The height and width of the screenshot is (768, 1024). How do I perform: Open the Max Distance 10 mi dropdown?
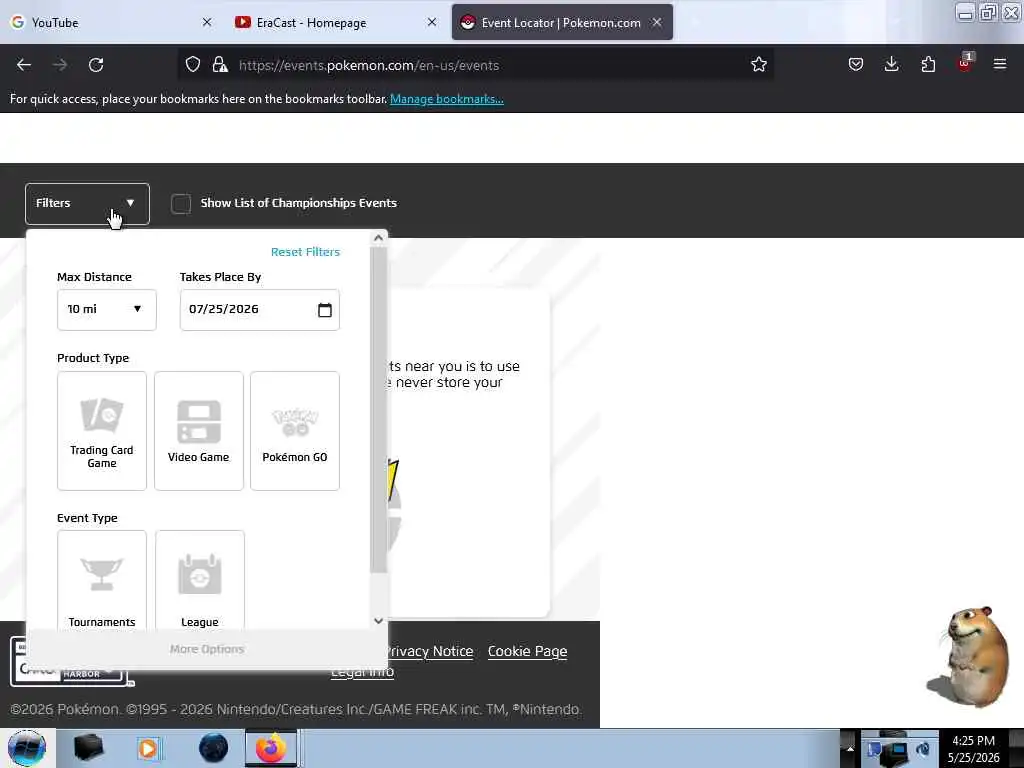click(106, 310)
